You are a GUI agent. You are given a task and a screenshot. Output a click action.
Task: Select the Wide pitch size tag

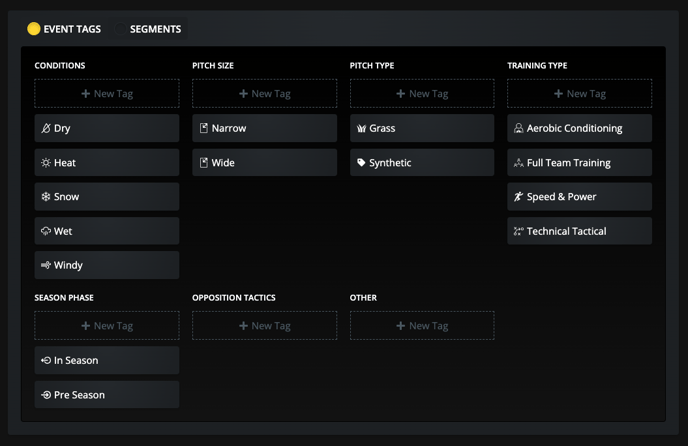264,163
